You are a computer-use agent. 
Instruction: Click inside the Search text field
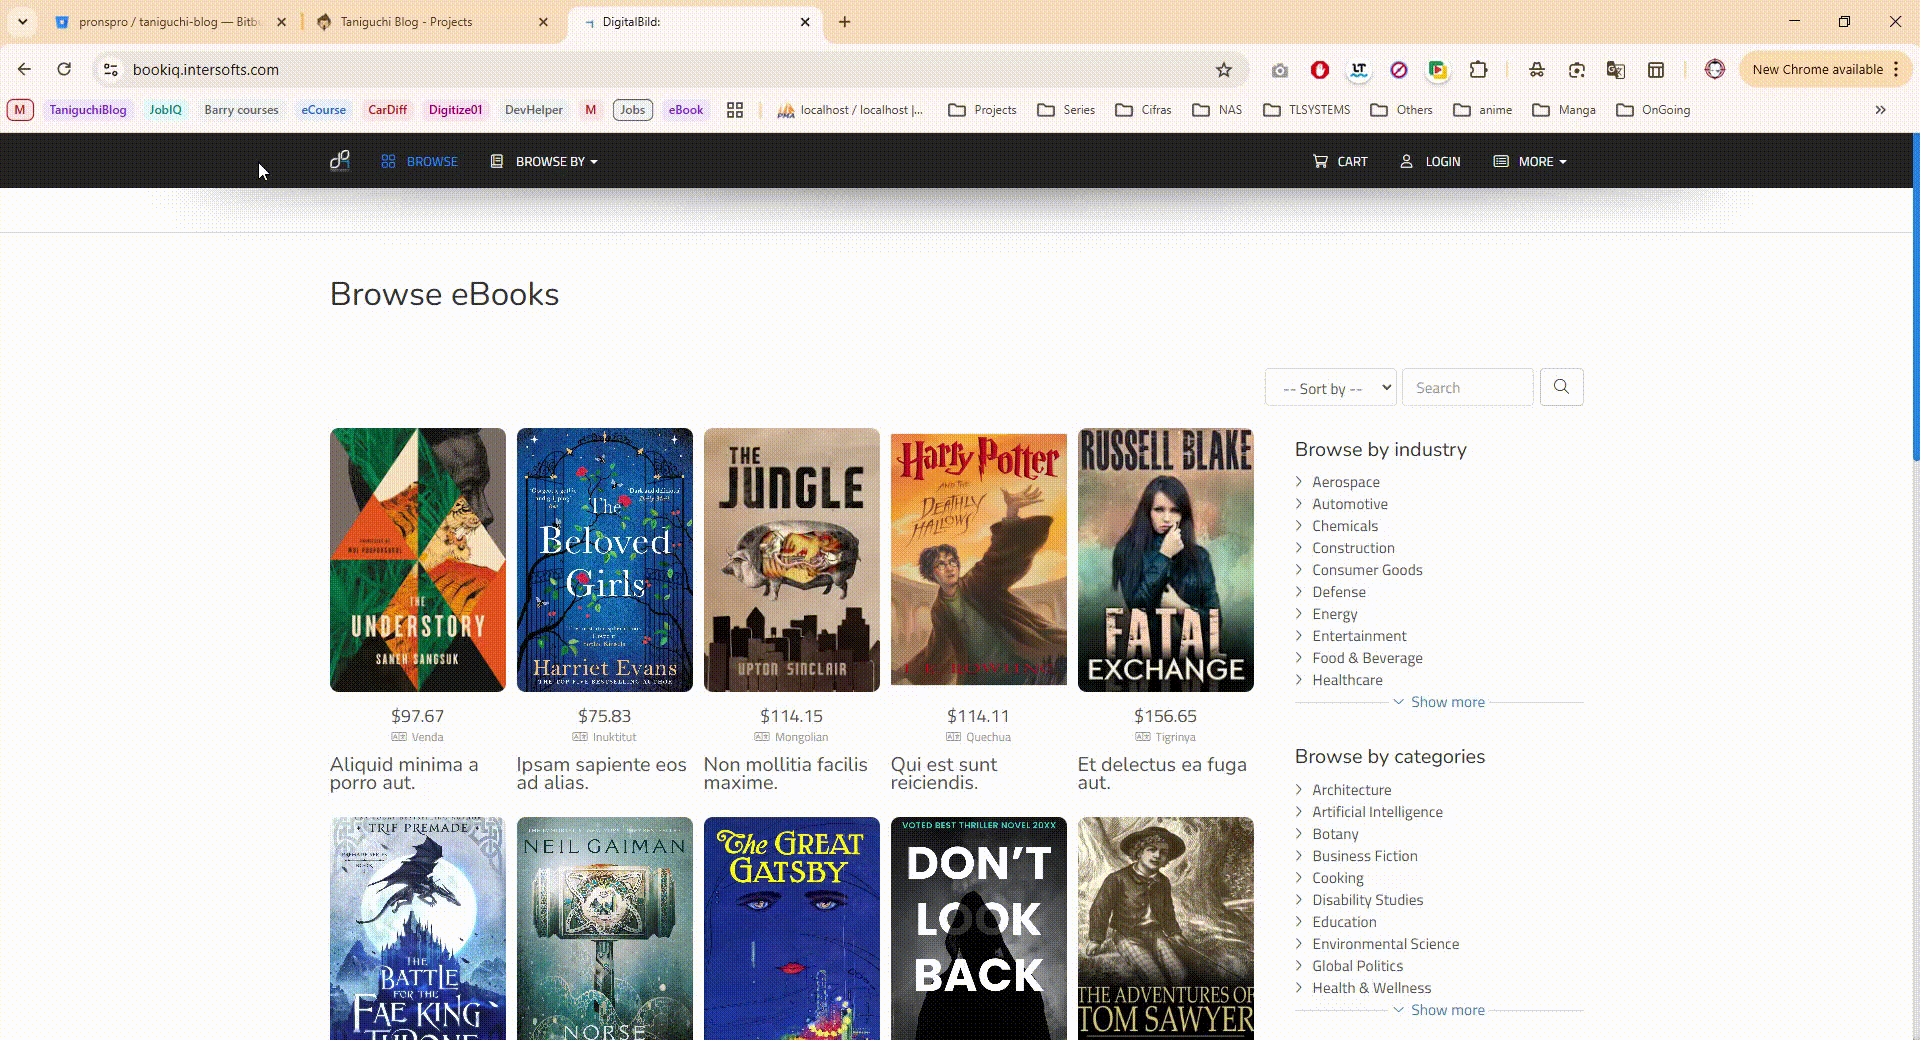tap(1467, 388)
